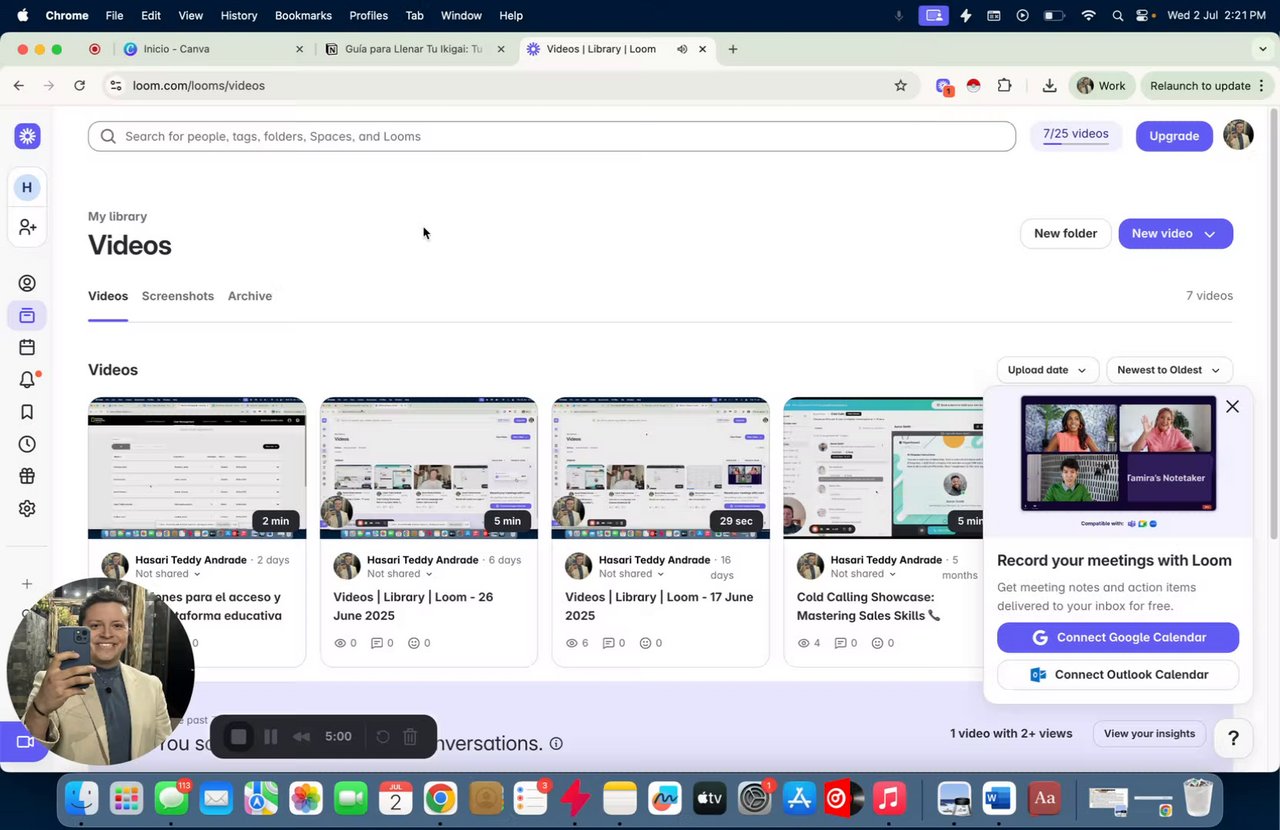Open the Meetings calendar sidebar icon
The width and height of the screenshot is (1280, 830).
27,347
